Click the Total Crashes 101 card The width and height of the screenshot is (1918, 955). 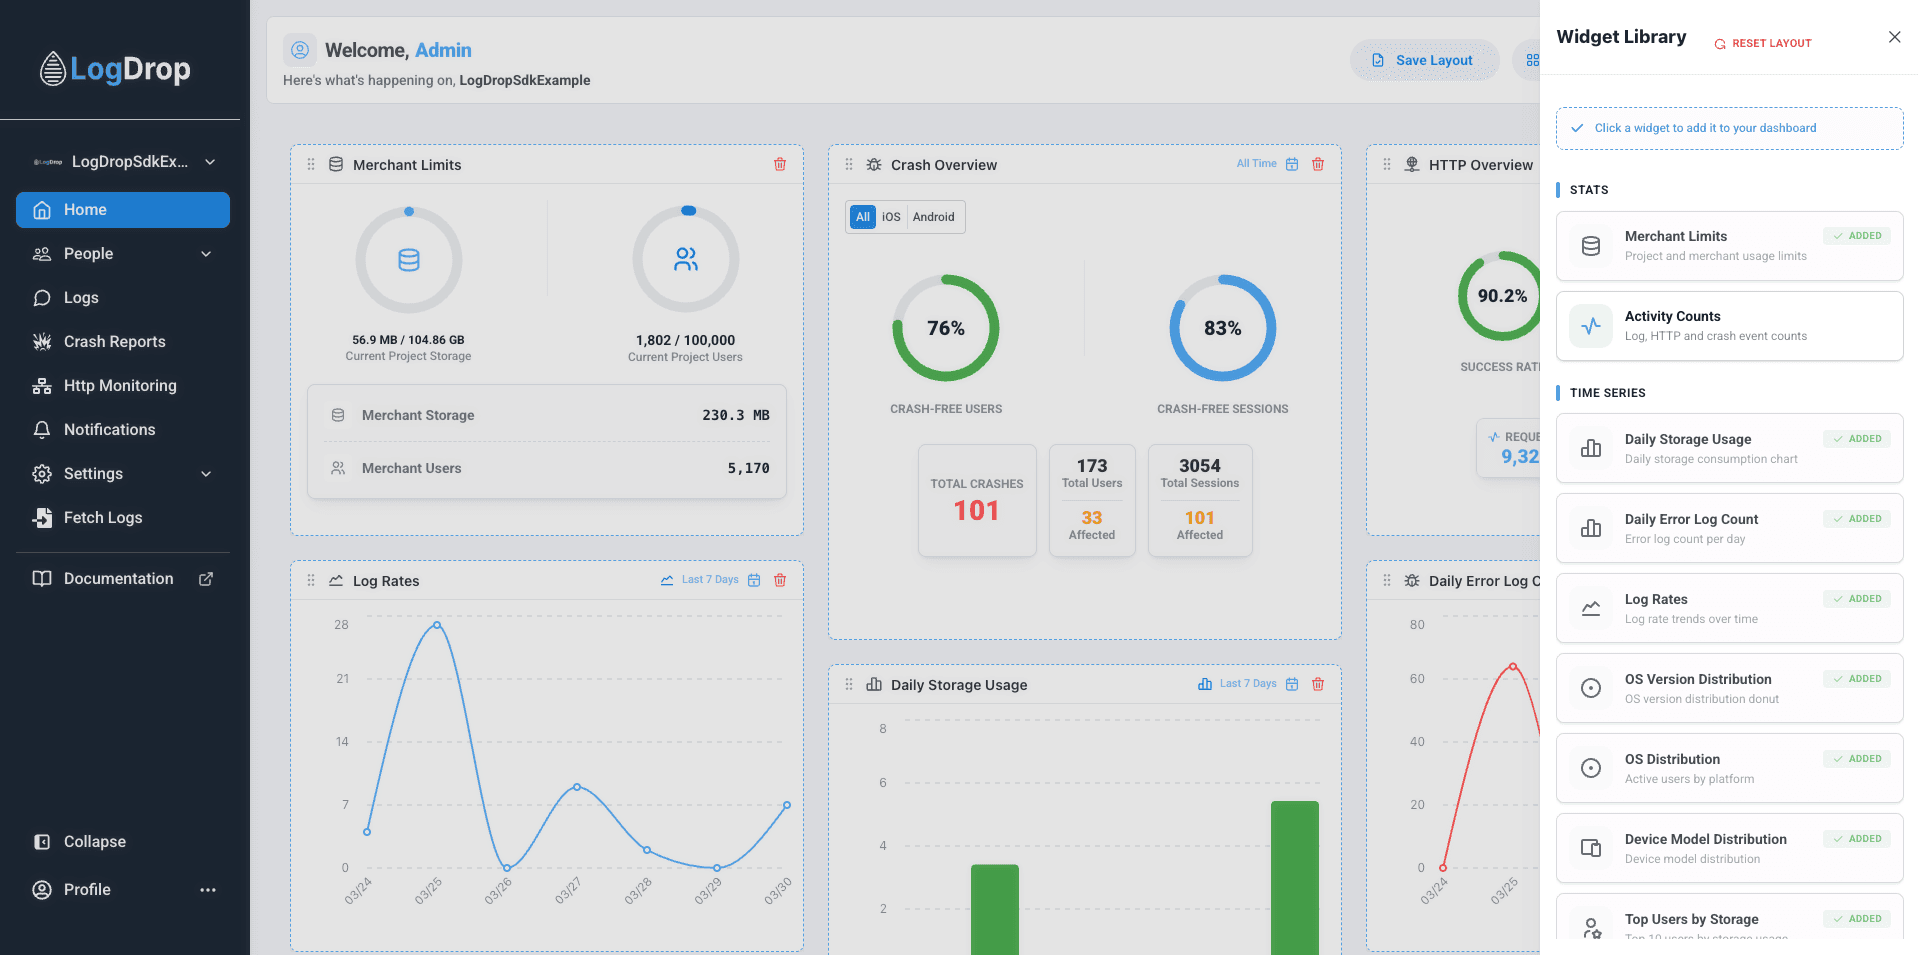[x=977, y=500]
